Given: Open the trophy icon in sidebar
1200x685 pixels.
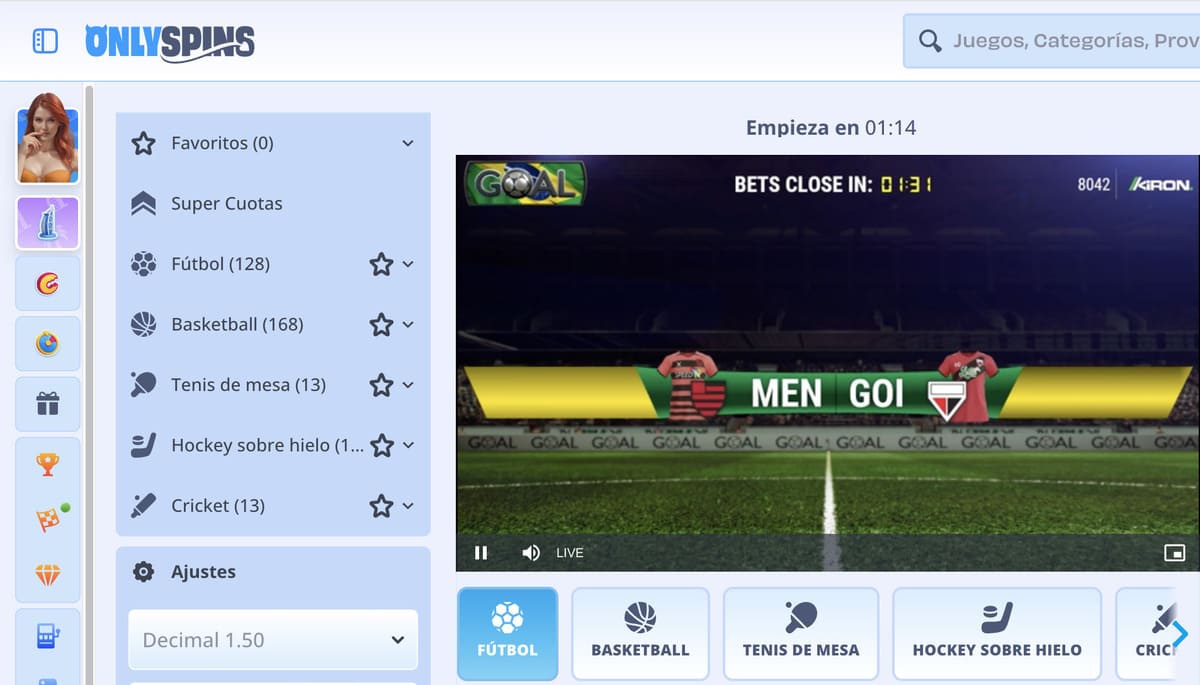Looking at the screenshot, I should coord(47,464).
